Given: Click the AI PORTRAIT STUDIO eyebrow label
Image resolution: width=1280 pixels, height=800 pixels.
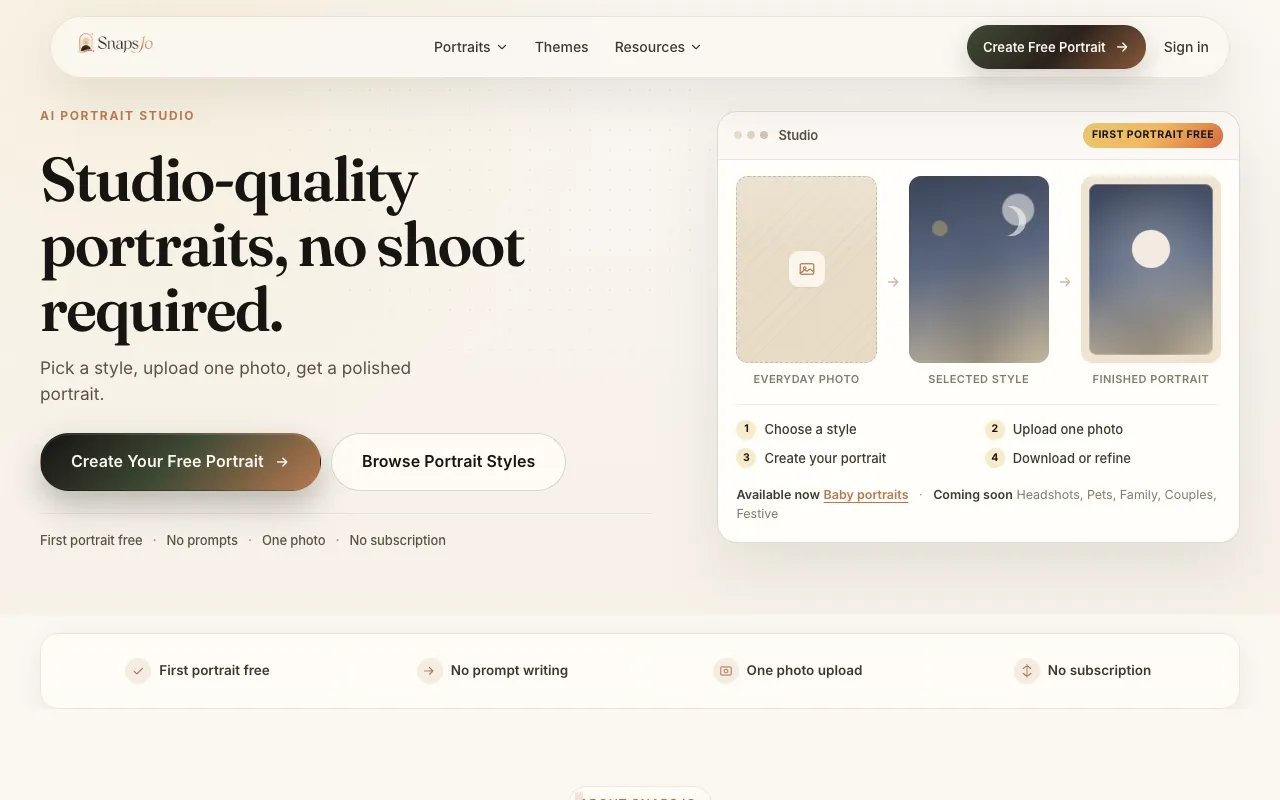Looking at the screenshot, I should [117, 116].
